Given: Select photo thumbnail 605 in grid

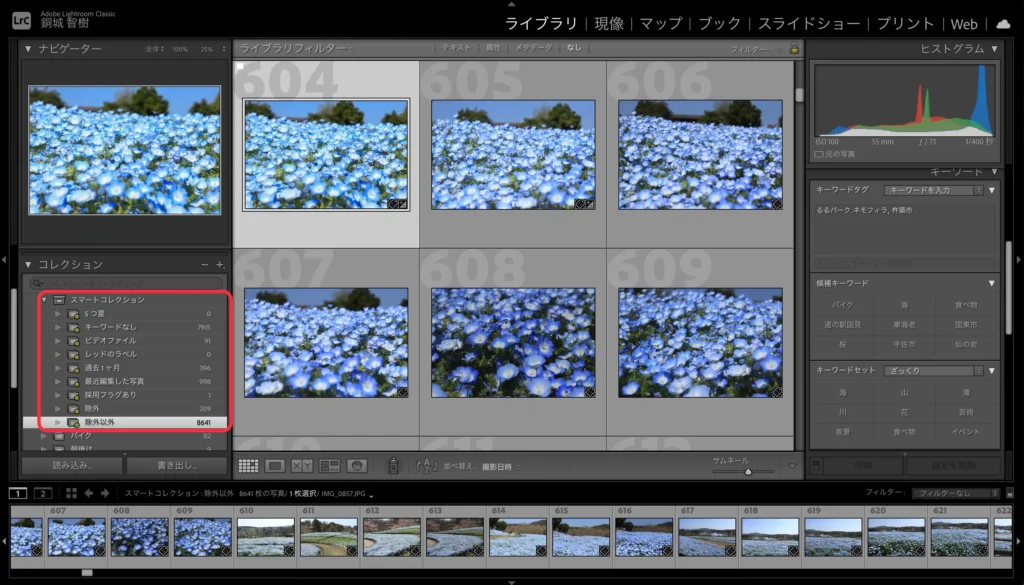Looking at the screenshot, I should (x=513, y=154).
